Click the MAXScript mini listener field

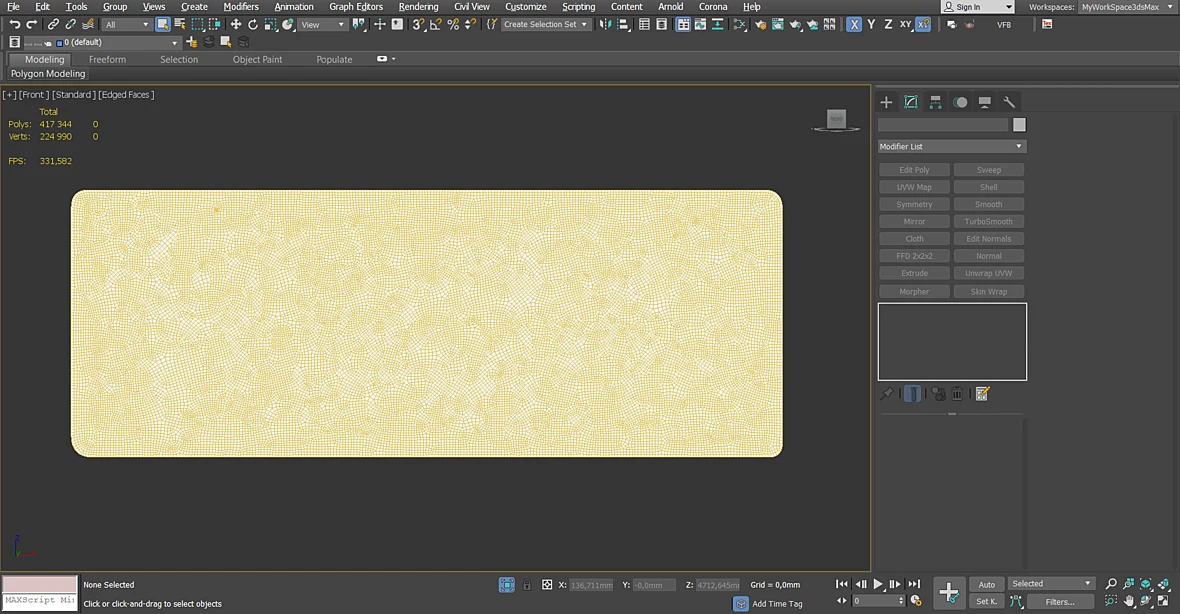[40, 600]
